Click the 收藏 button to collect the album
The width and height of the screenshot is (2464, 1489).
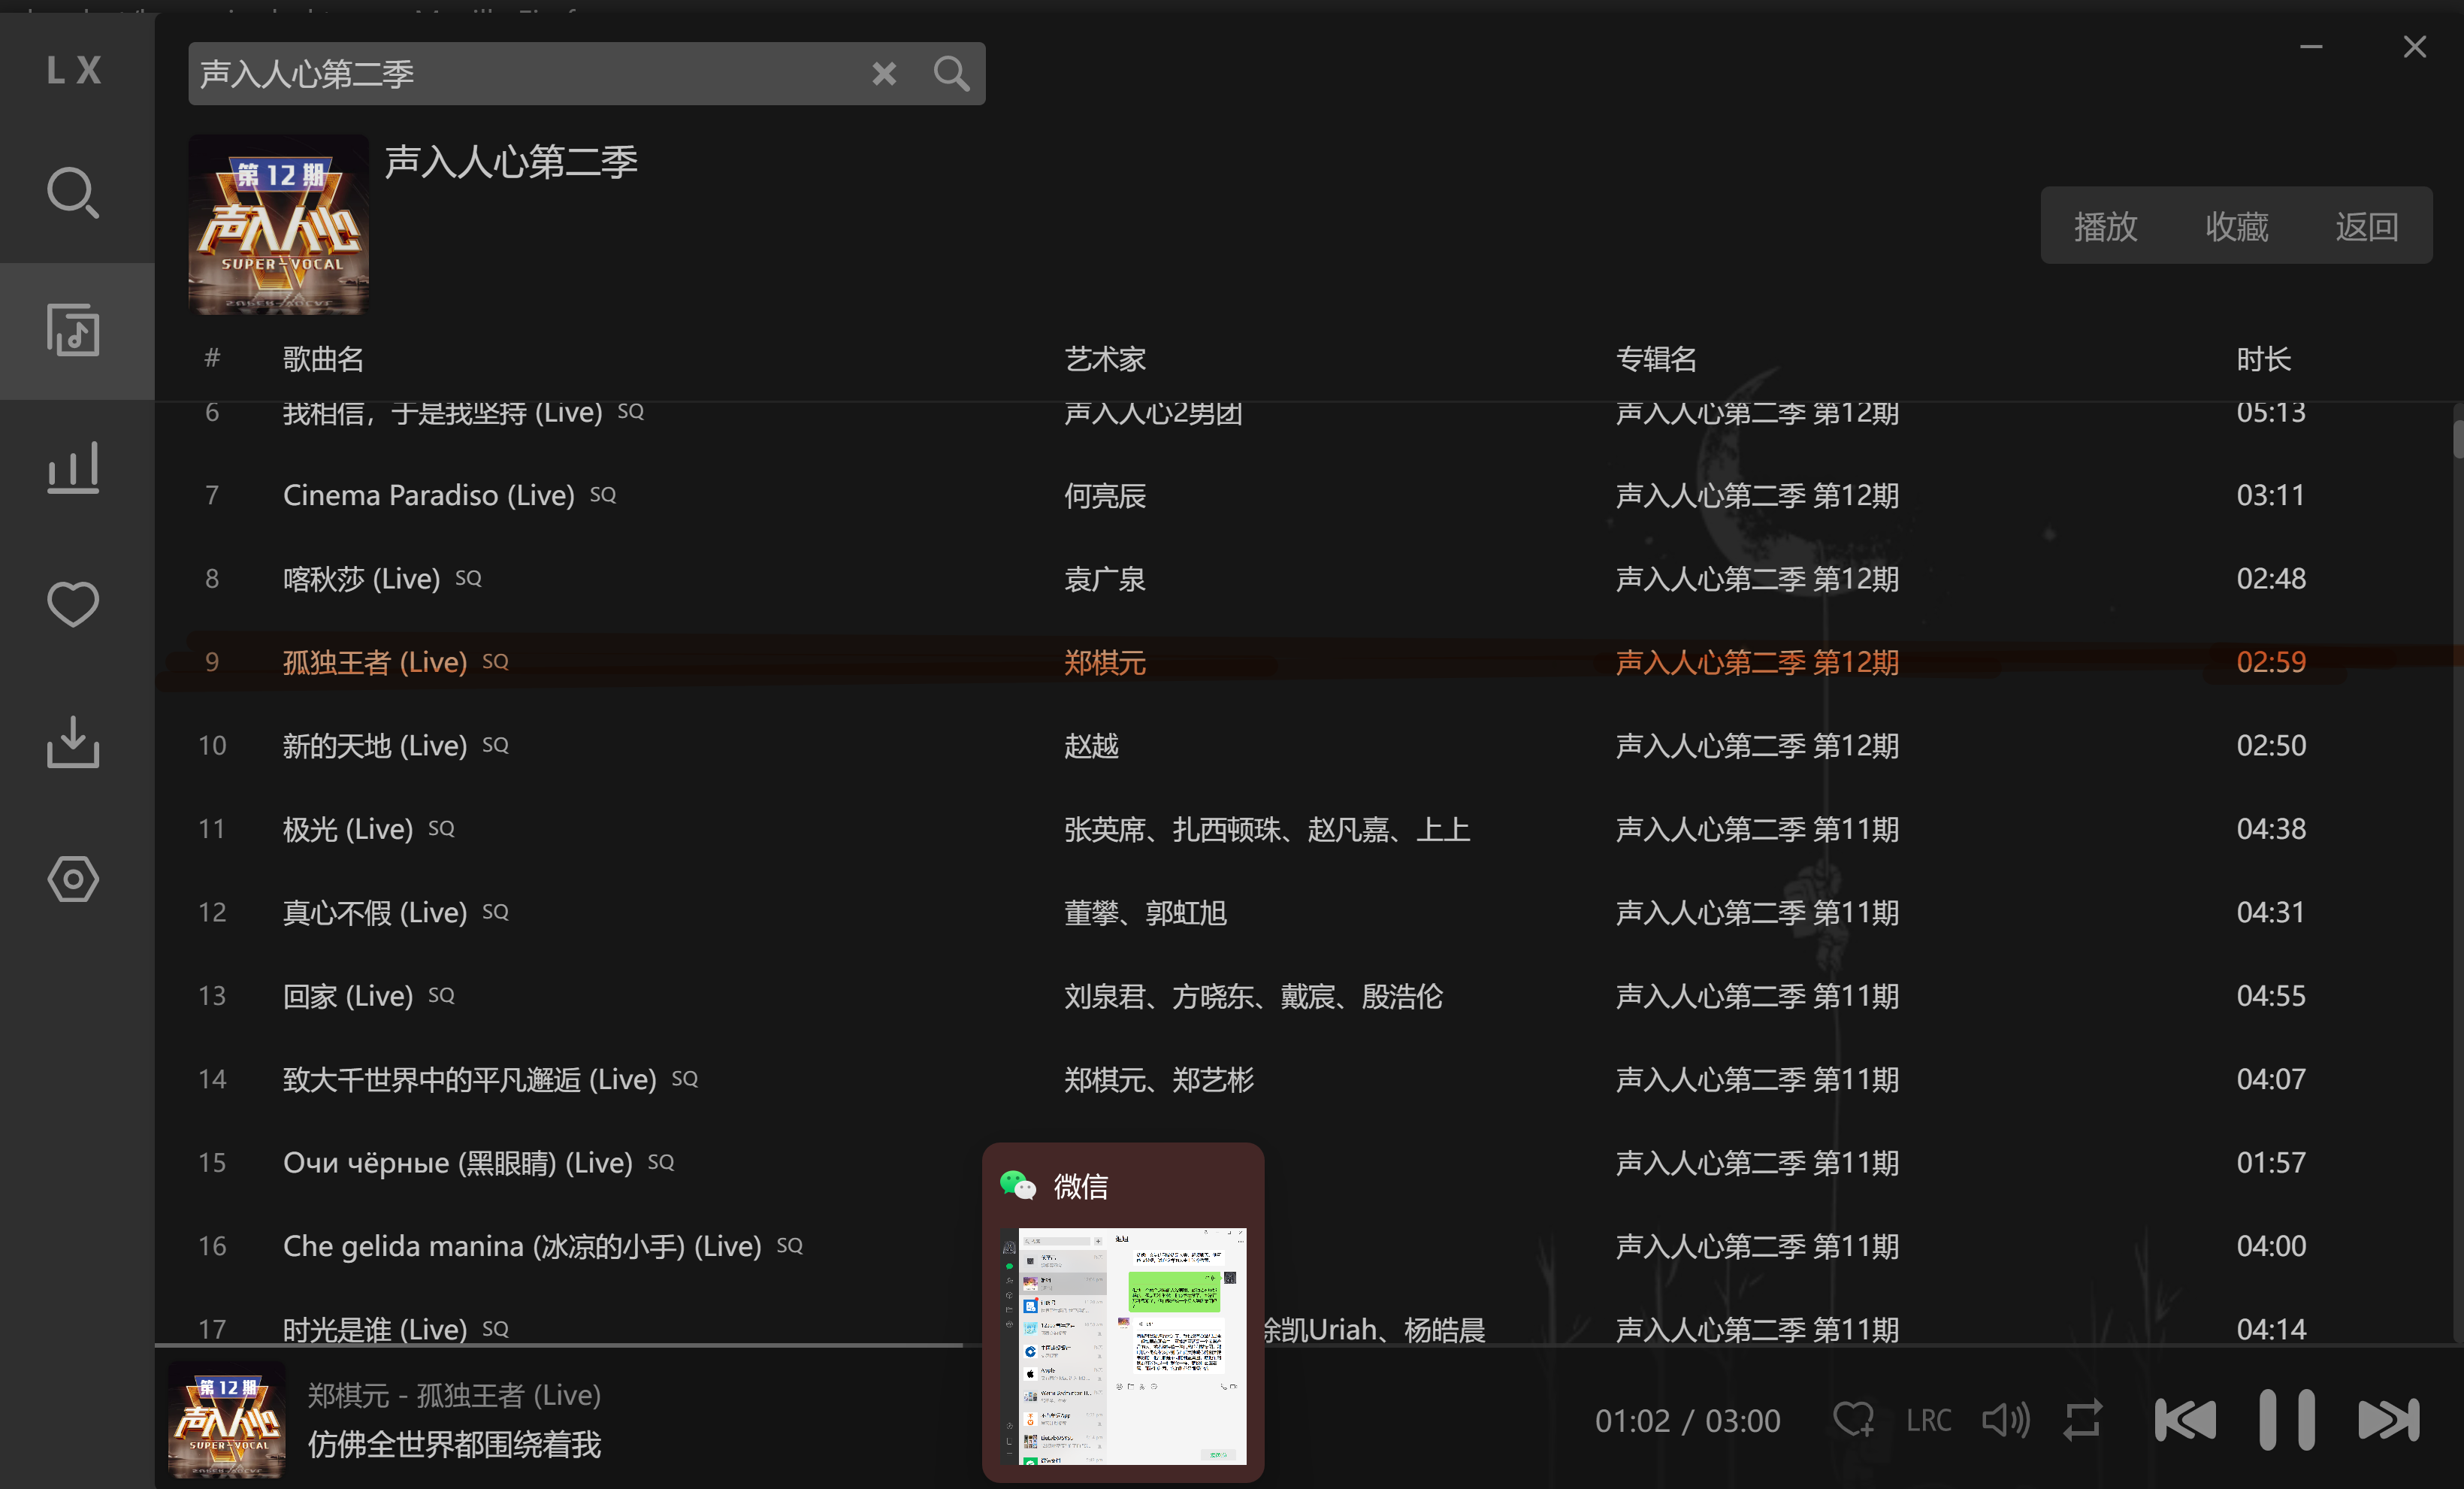point(2237,225)
